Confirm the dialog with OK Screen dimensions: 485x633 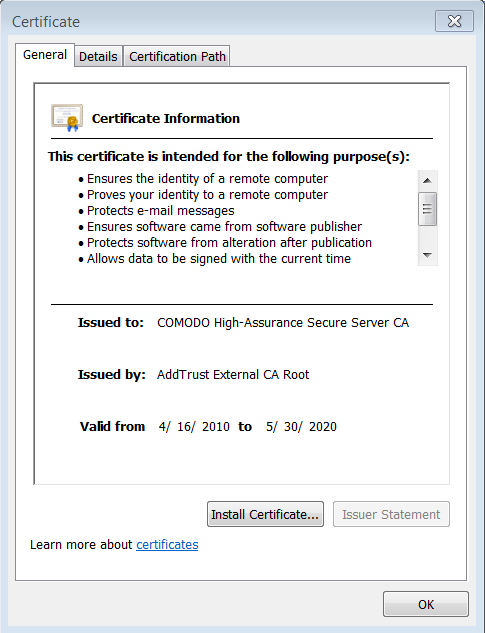click(426, 604)
